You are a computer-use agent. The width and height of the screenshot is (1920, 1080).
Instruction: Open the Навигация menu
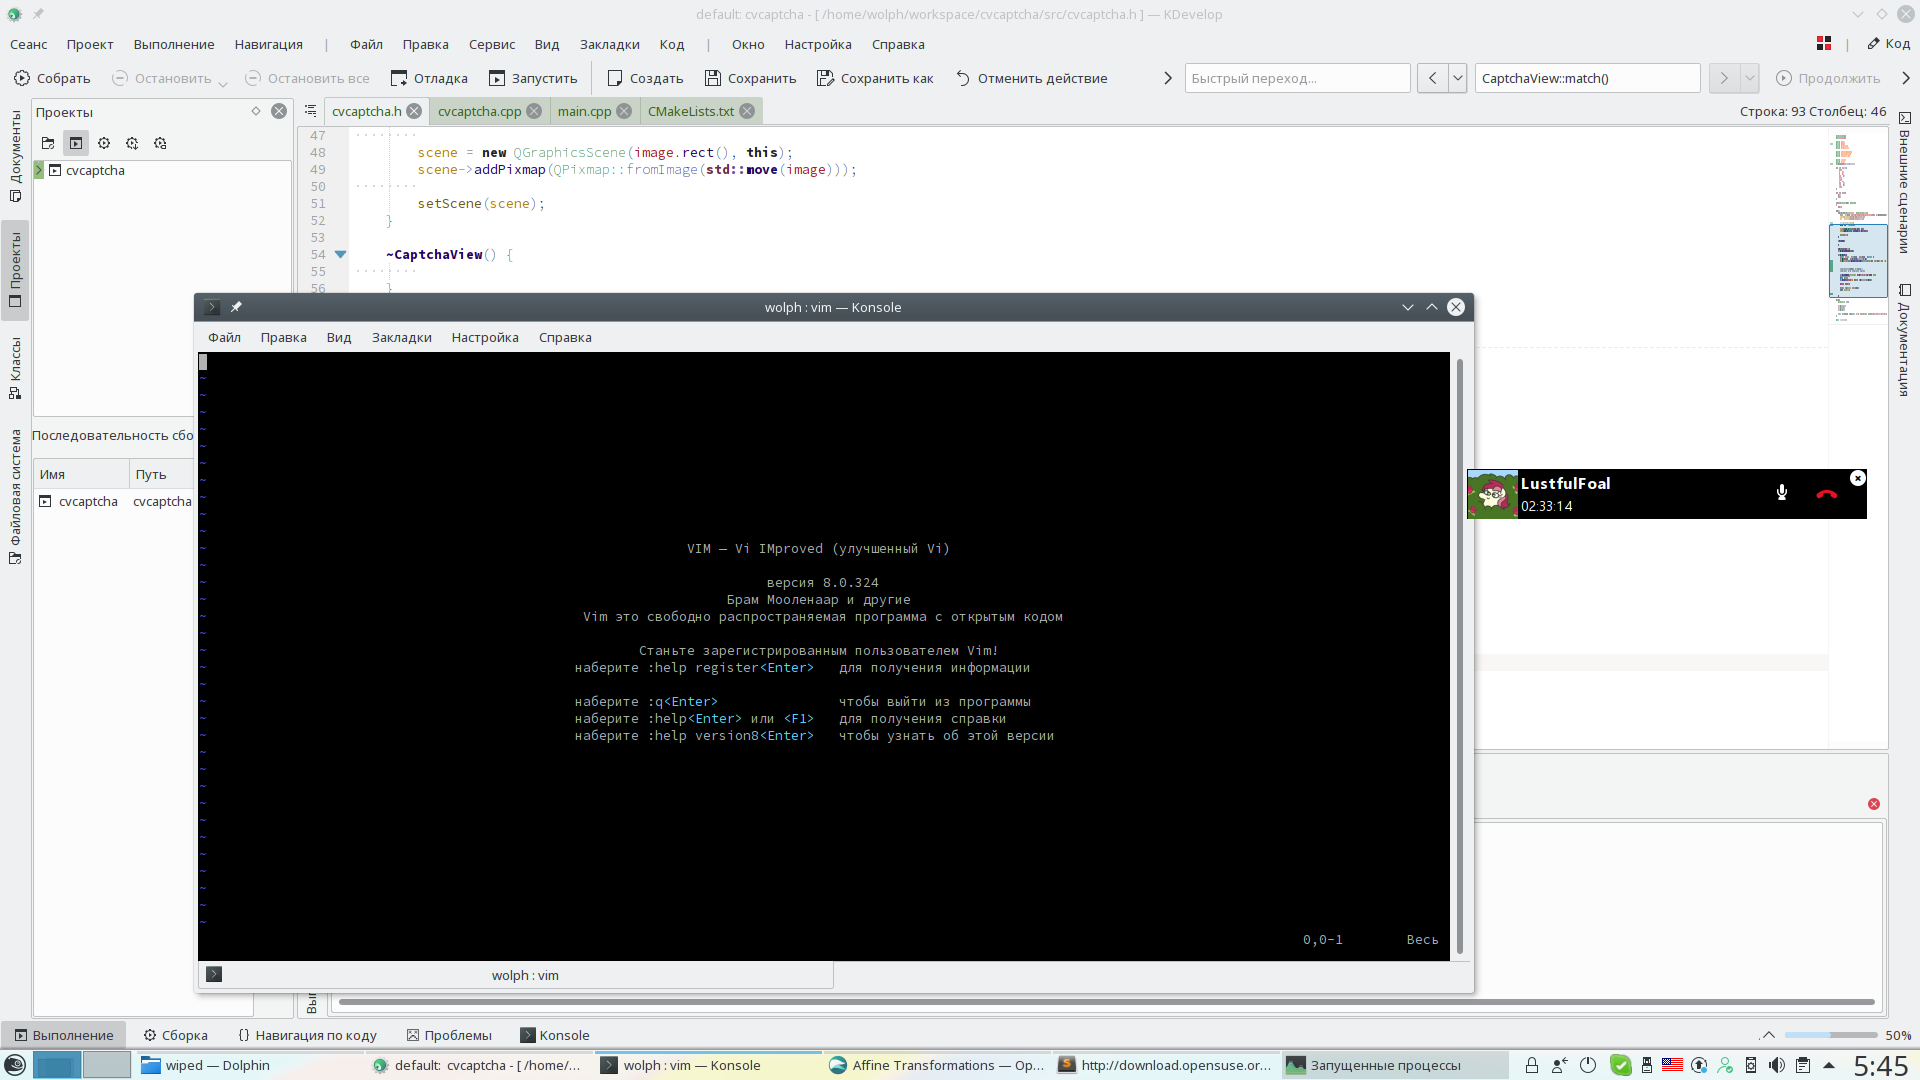point(268,44)
